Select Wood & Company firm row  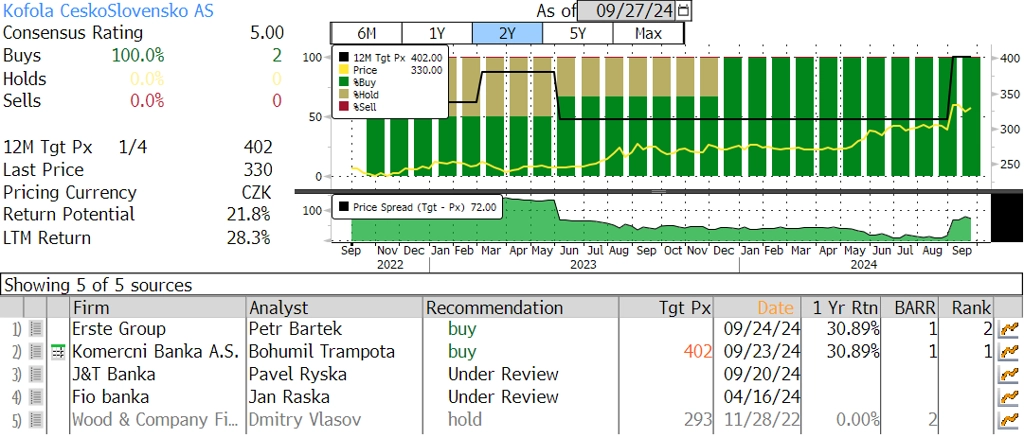click(x=155, y=420)
